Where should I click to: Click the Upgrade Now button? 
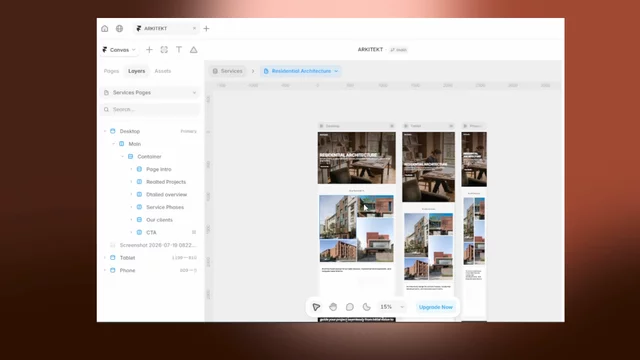coord(436,307)
